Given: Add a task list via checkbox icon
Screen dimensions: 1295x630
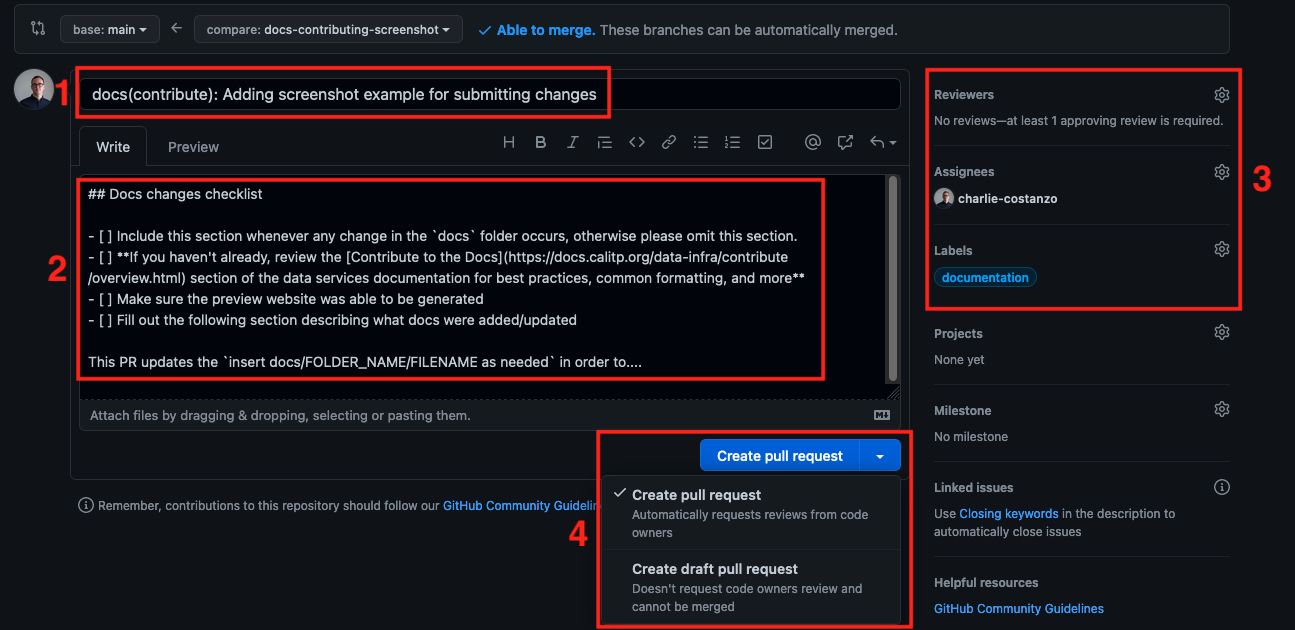Looking at the screenshot, I should (765, 143).
